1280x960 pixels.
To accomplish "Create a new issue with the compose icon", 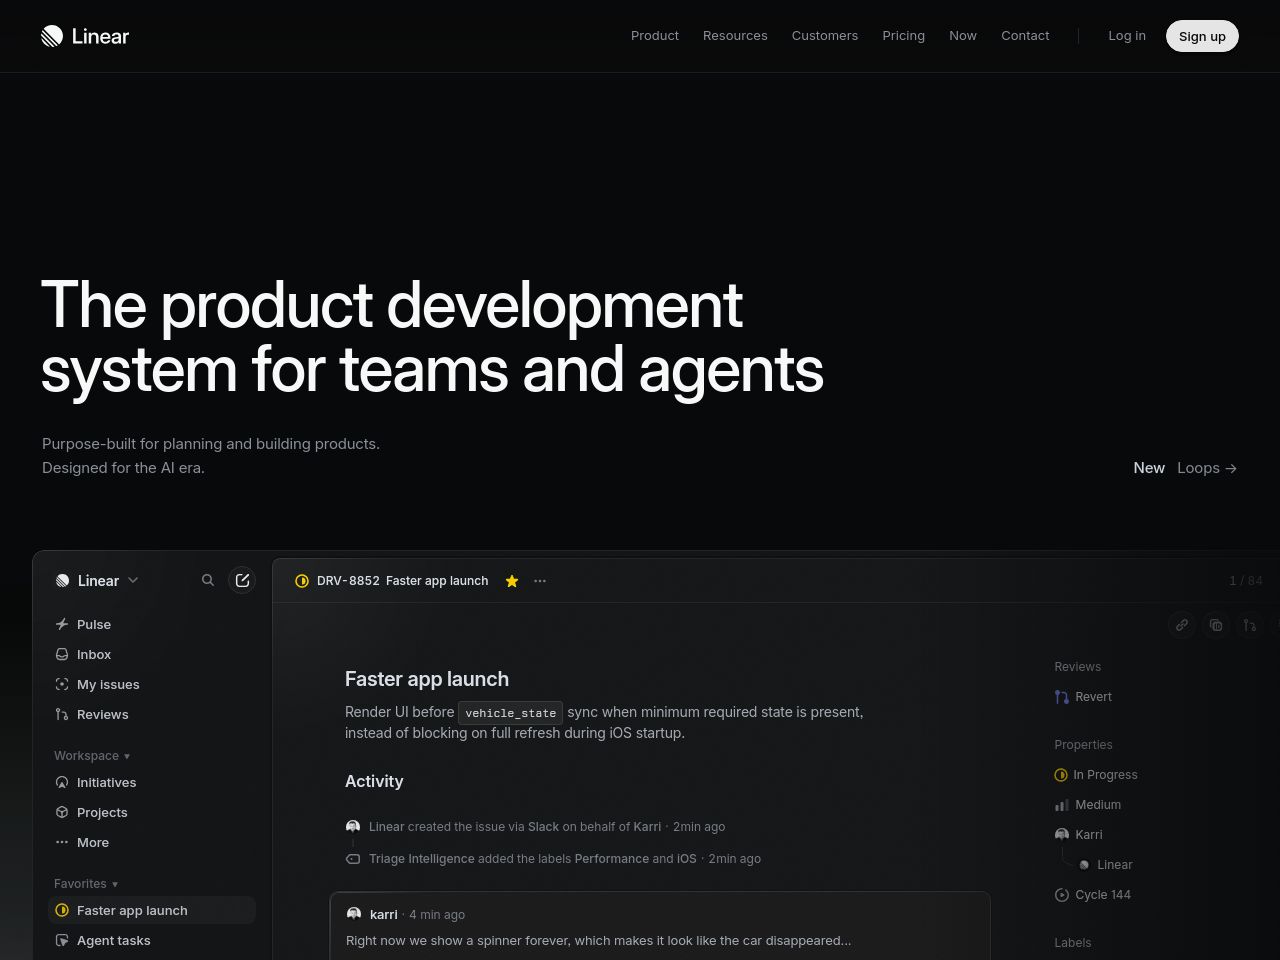I will tap(242, 580).
